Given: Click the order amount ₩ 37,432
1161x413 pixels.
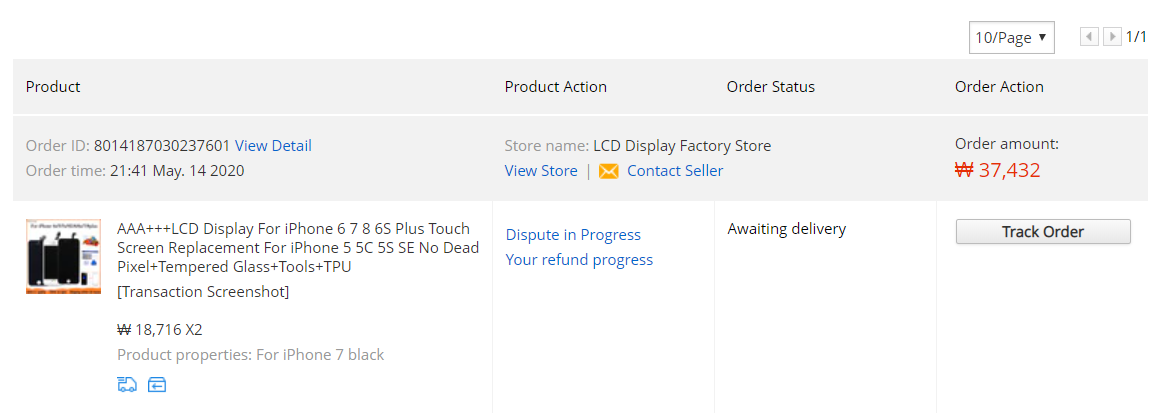Looking at the screenshot, I should tap(998, 171).
